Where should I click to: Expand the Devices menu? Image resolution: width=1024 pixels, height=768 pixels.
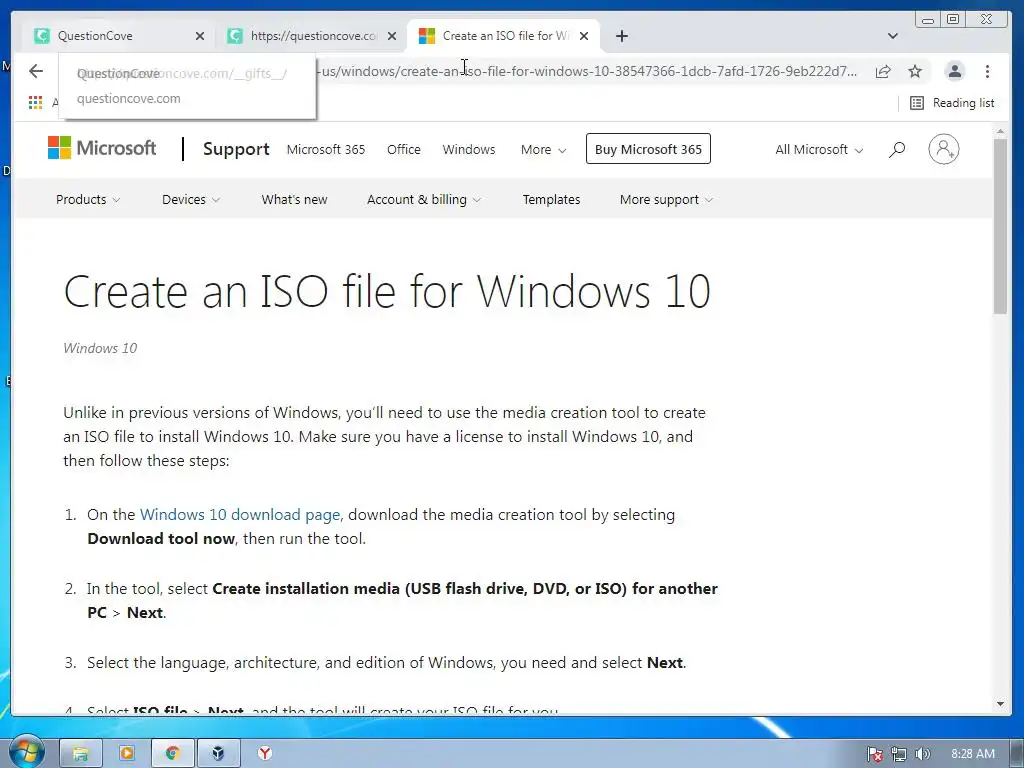pos(191,199)
